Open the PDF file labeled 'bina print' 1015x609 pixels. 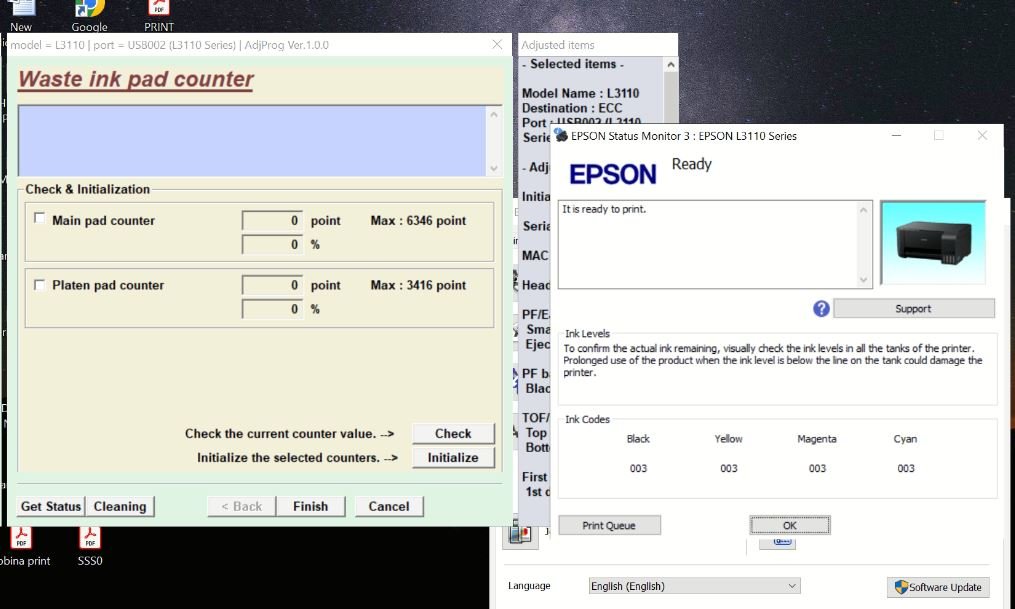point(22,546)
